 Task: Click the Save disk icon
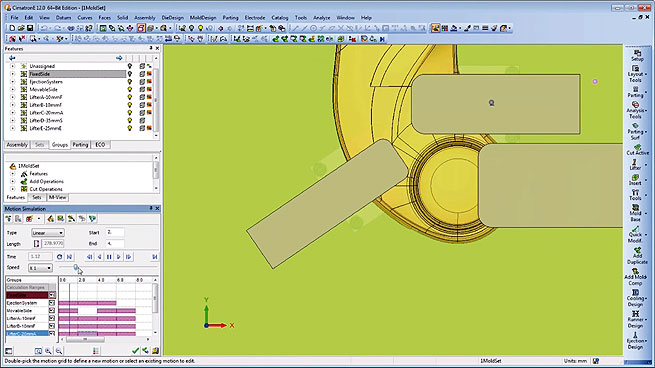click(30, 28)
